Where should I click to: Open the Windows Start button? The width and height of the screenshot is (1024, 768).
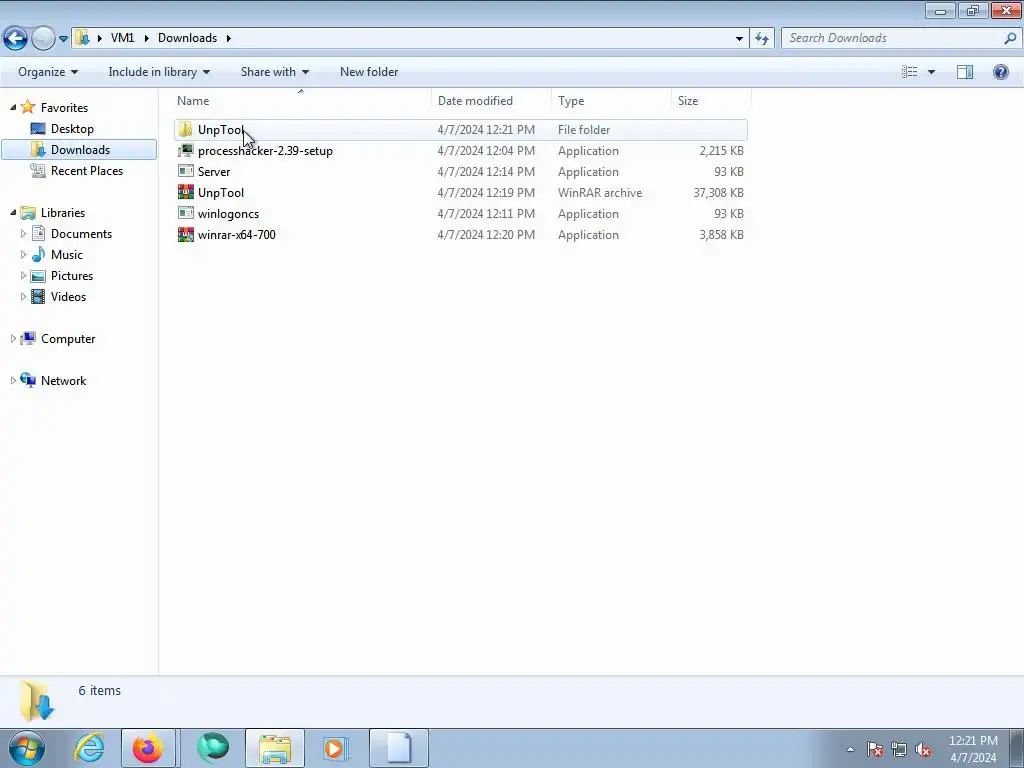[27, 748]
